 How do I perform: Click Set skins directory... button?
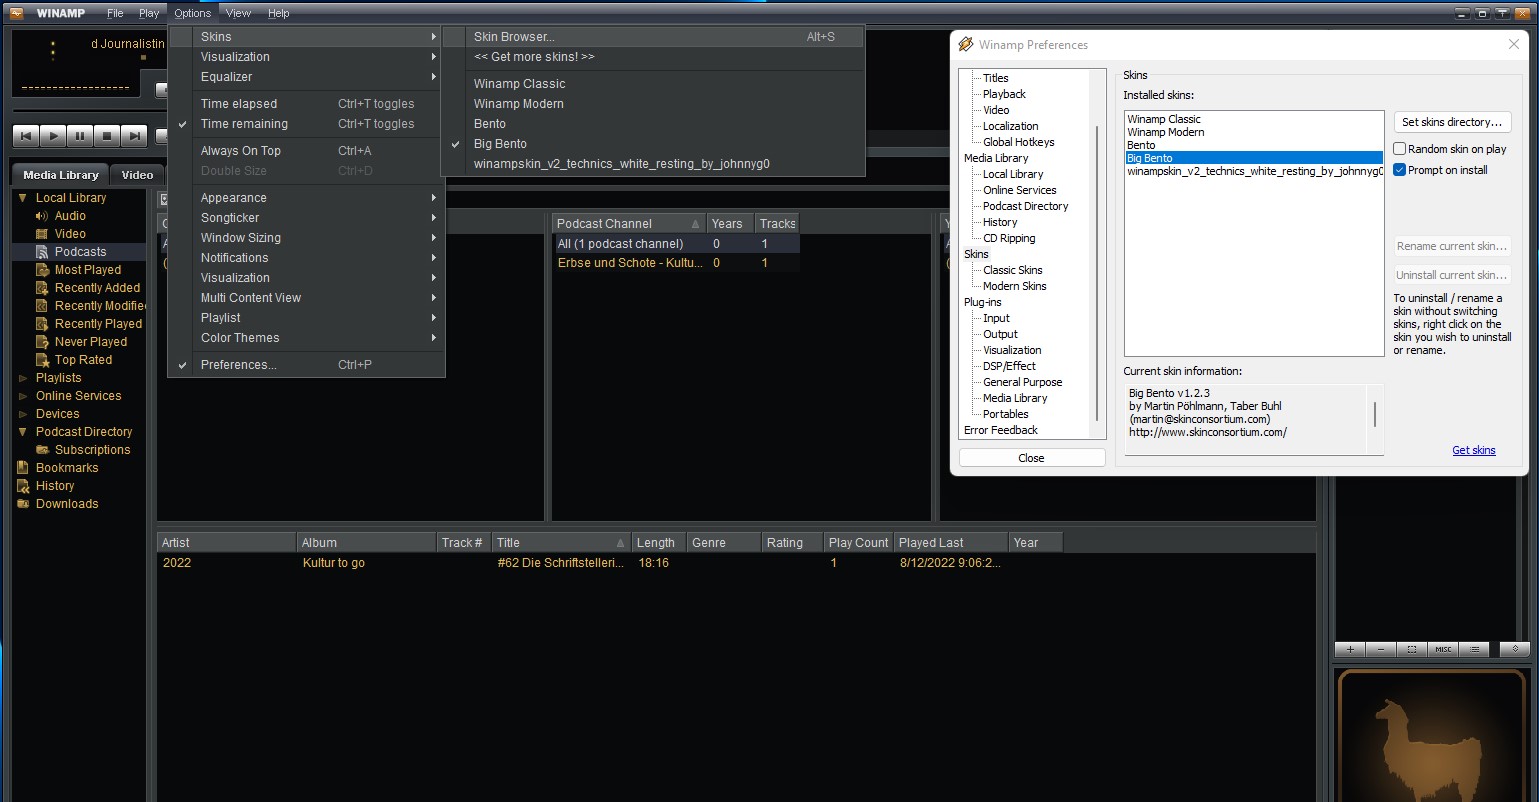pyautogui.click(x=1452, y=122)
